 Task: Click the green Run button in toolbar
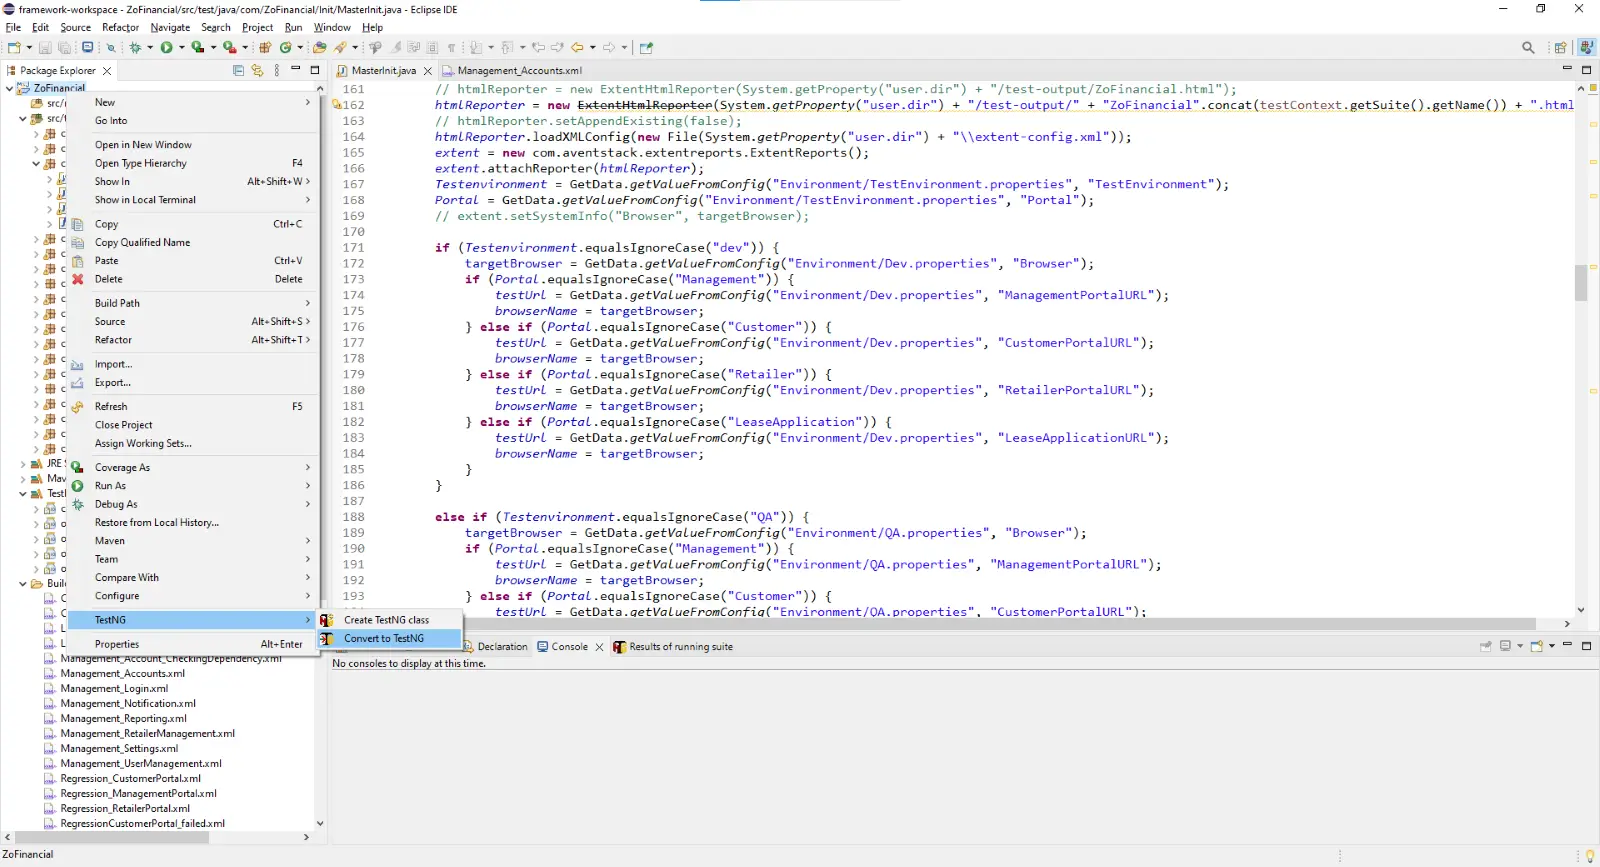(167, 47)
